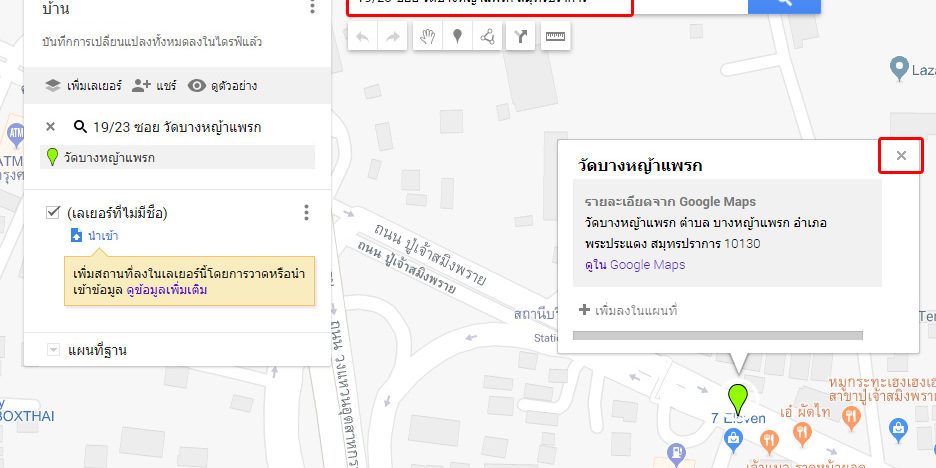Screen dimensions: 936x468
Task: Select the add marker tool
Action: [x=457, y=38]
